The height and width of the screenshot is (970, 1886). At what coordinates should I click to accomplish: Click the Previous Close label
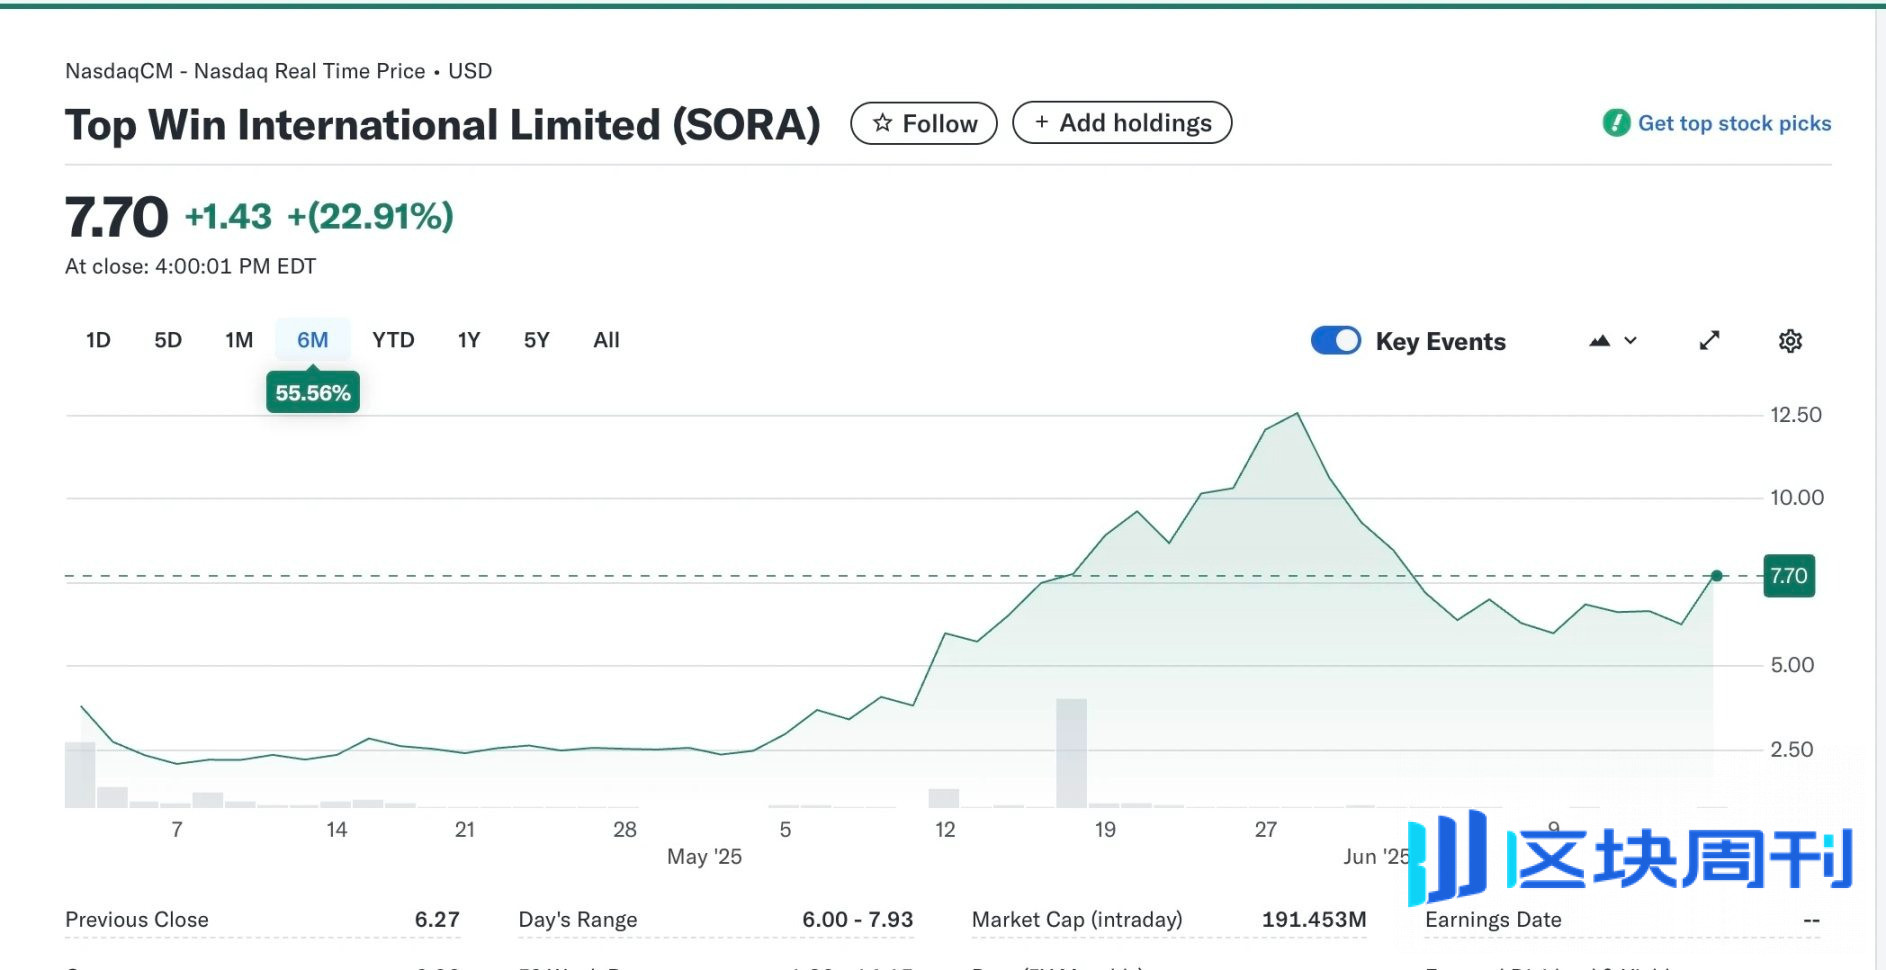tap(137, 919)
